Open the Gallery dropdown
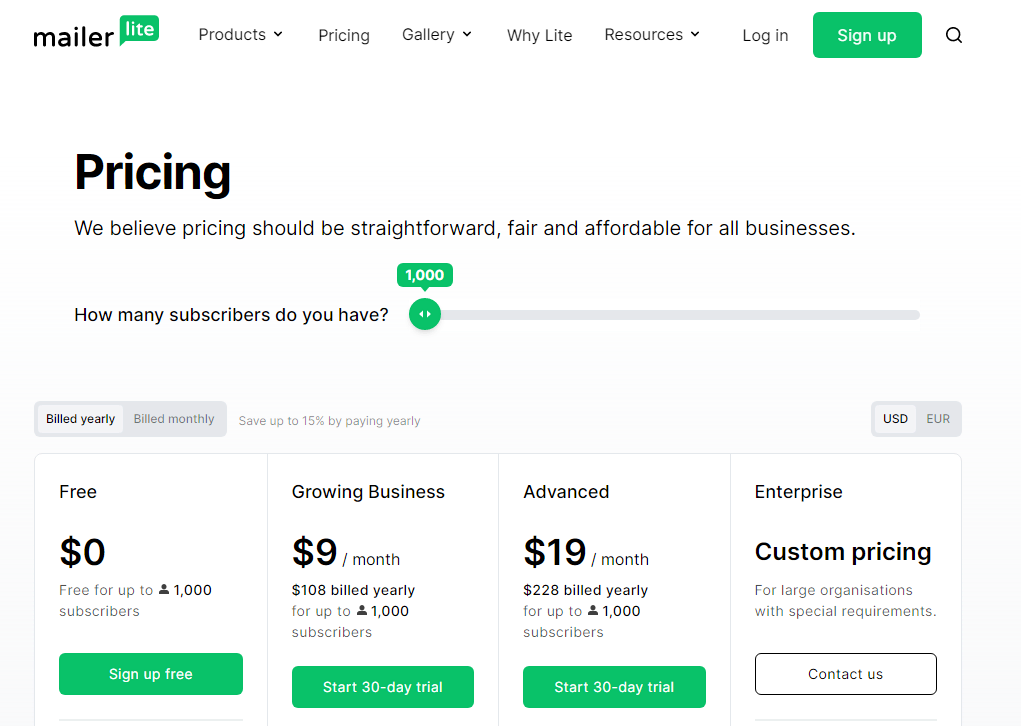This screenshot has height=726, width=1021. [x=437, y=35]
